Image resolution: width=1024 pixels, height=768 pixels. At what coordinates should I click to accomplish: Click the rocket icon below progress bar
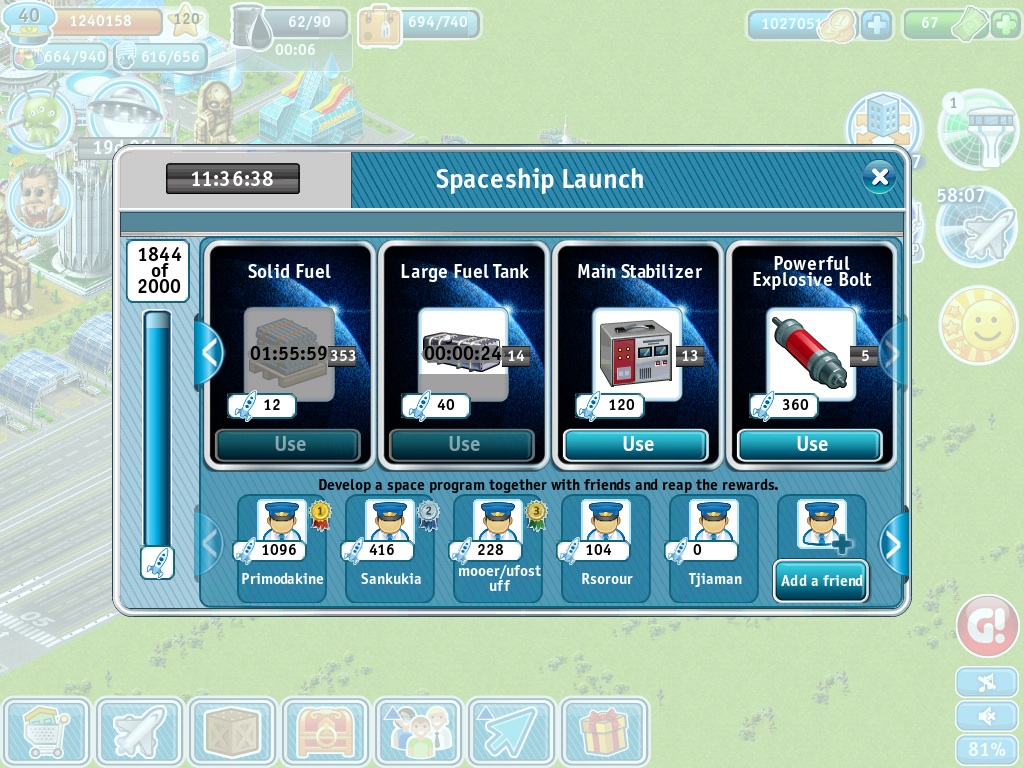[x=157, y=563]
